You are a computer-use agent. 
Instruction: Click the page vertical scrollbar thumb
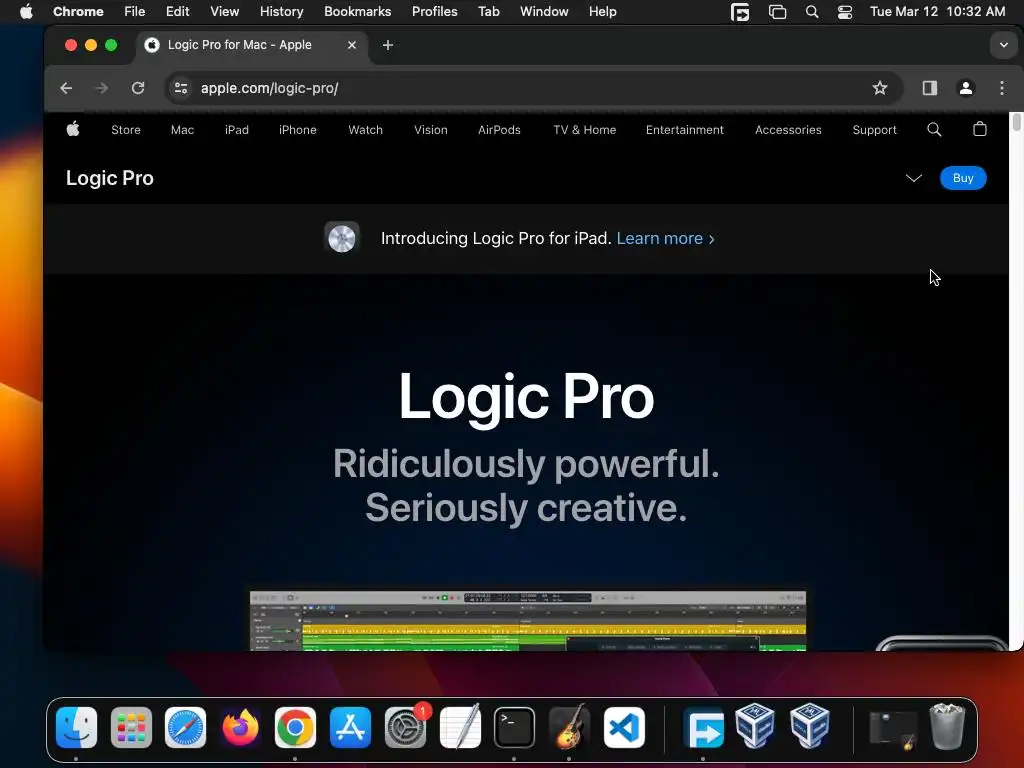pyautogui.click(x=1016, y=121)
